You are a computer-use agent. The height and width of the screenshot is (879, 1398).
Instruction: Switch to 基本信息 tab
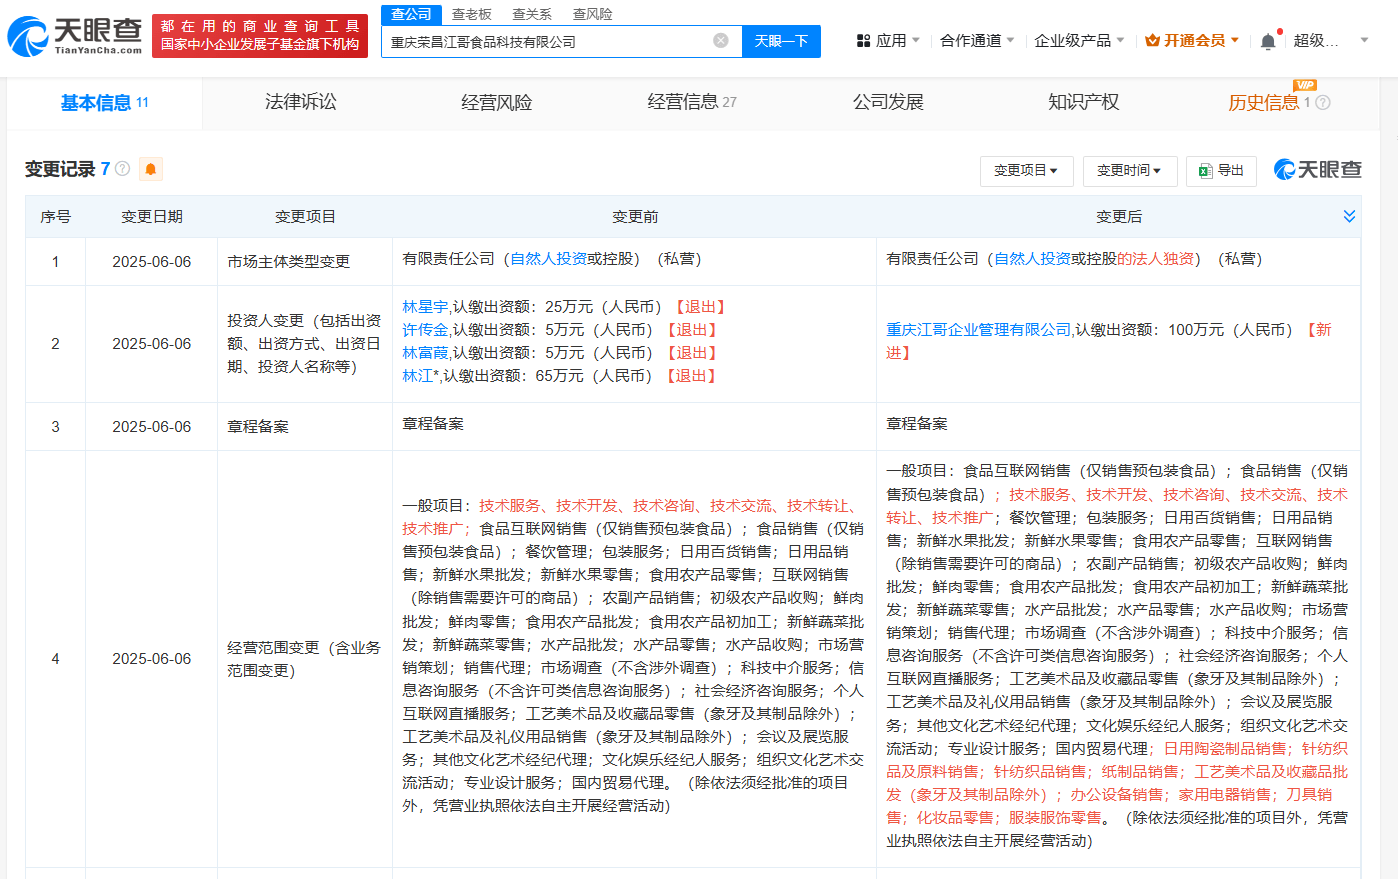[x=104, y=103]
